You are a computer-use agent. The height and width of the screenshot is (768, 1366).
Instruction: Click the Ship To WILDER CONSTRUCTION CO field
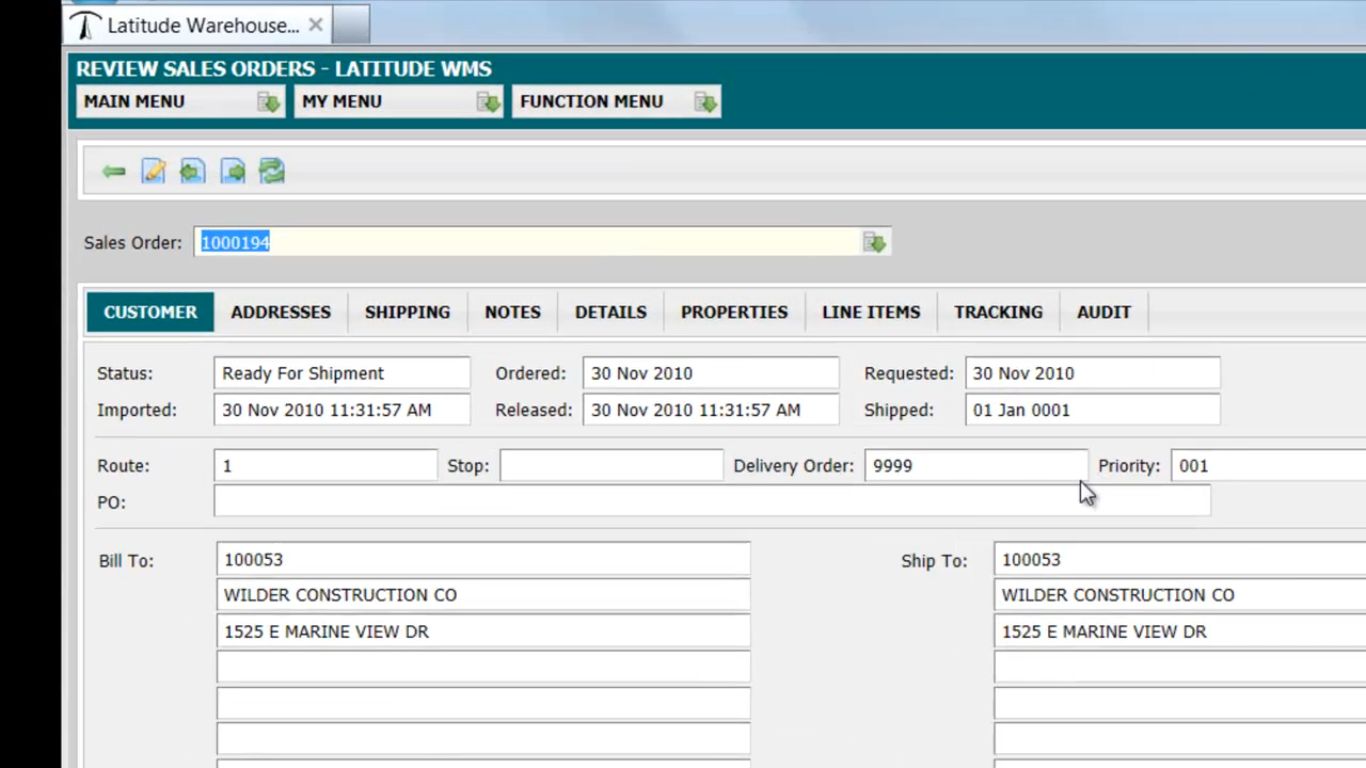(1180, 595)
